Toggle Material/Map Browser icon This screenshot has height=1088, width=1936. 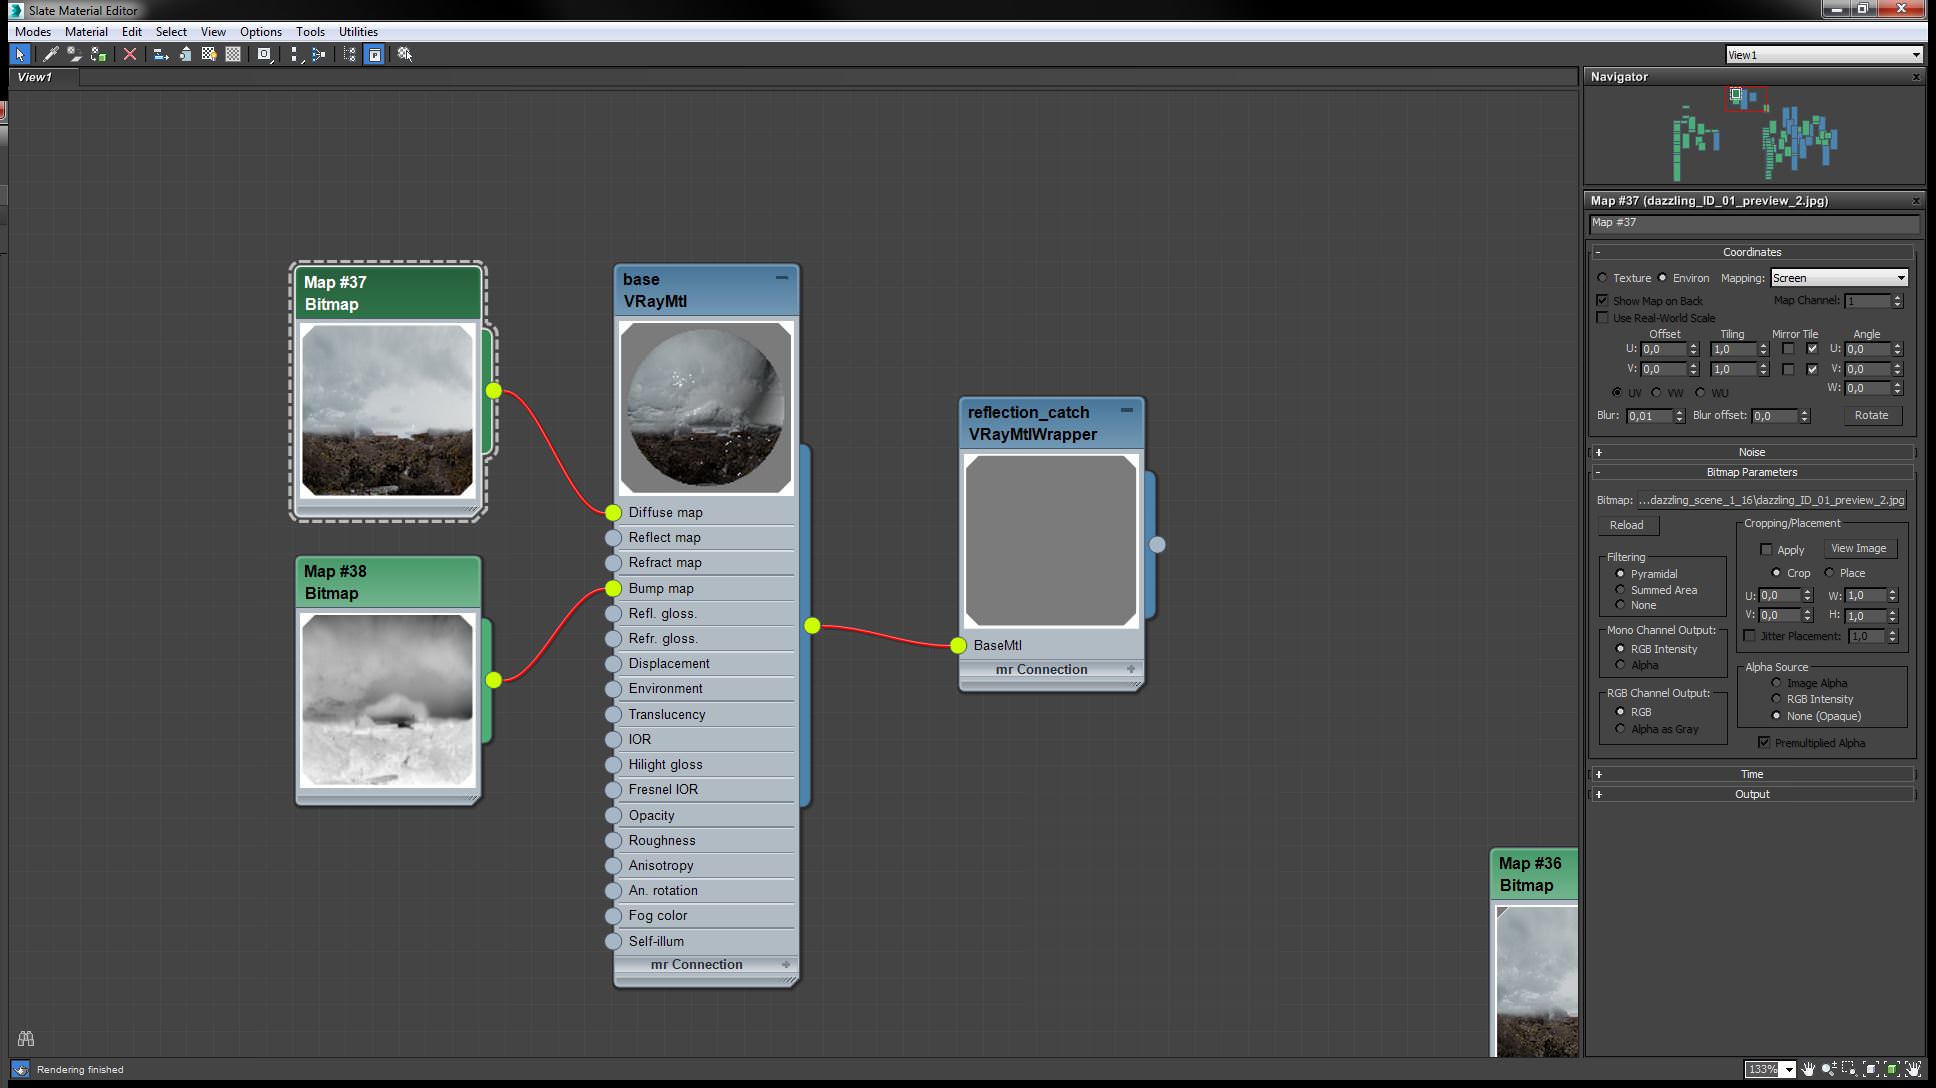(x=349, y=54)
